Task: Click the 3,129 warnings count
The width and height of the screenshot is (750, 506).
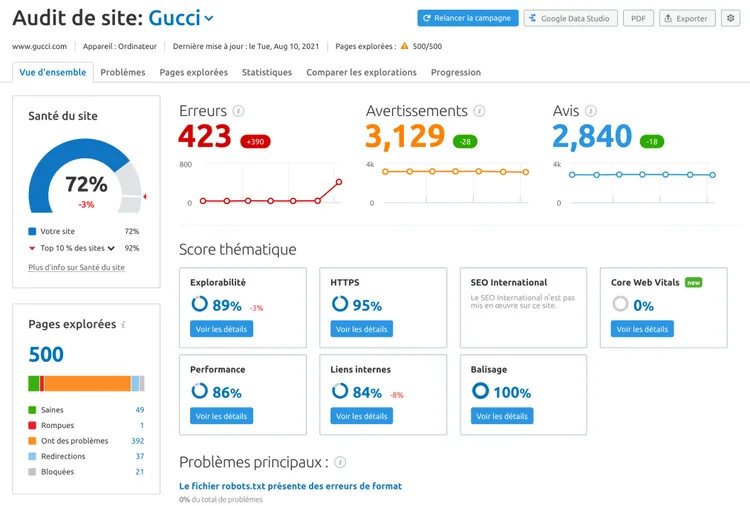Action: click(405, 136)
